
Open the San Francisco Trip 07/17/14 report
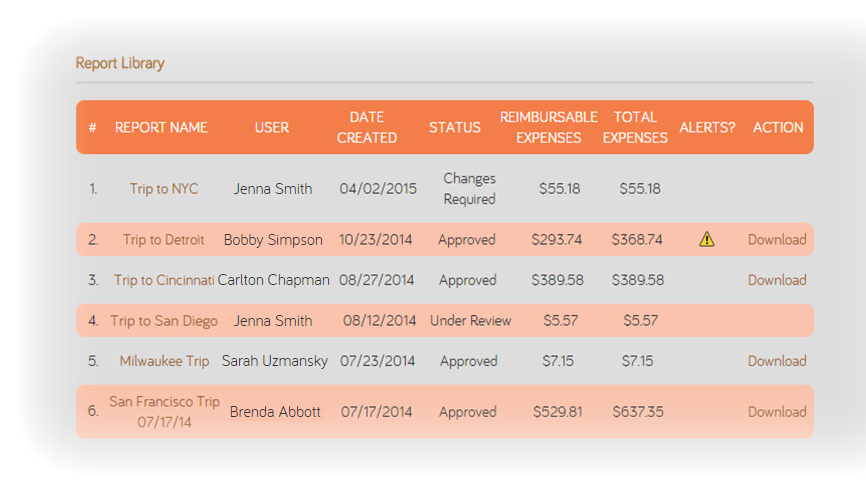(164, 412)
